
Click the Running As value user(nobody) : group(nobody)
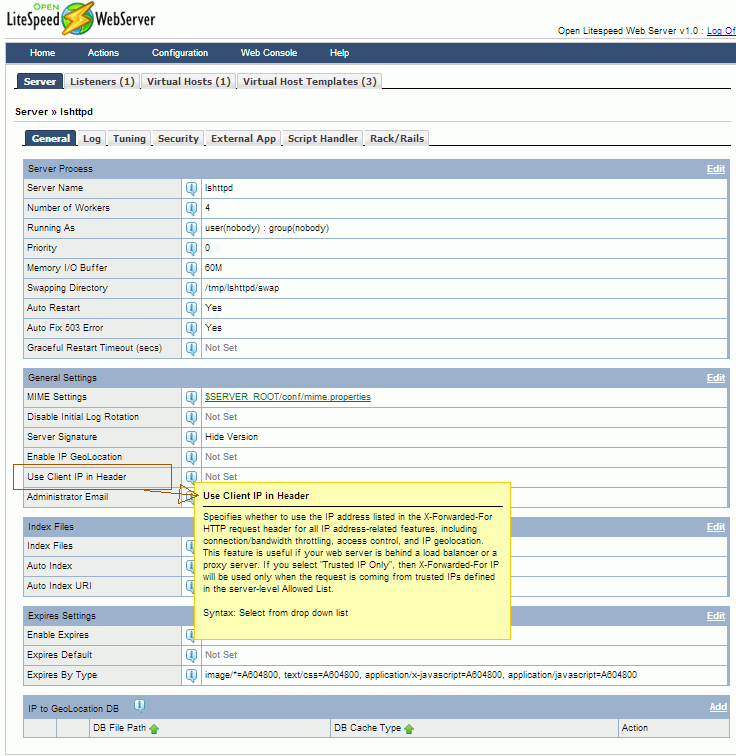pos(267,228)
